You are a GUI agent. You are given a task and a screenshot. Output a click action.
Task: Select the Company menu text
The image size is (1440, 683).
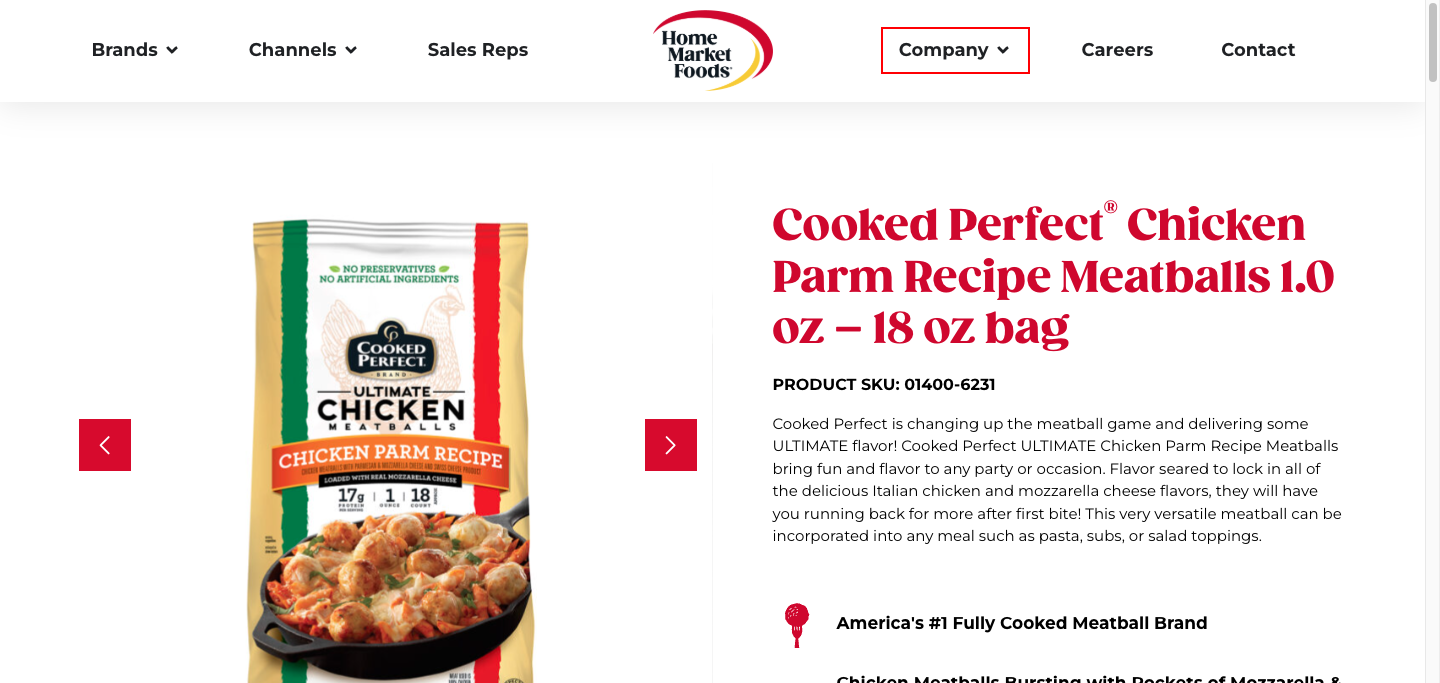943,50
